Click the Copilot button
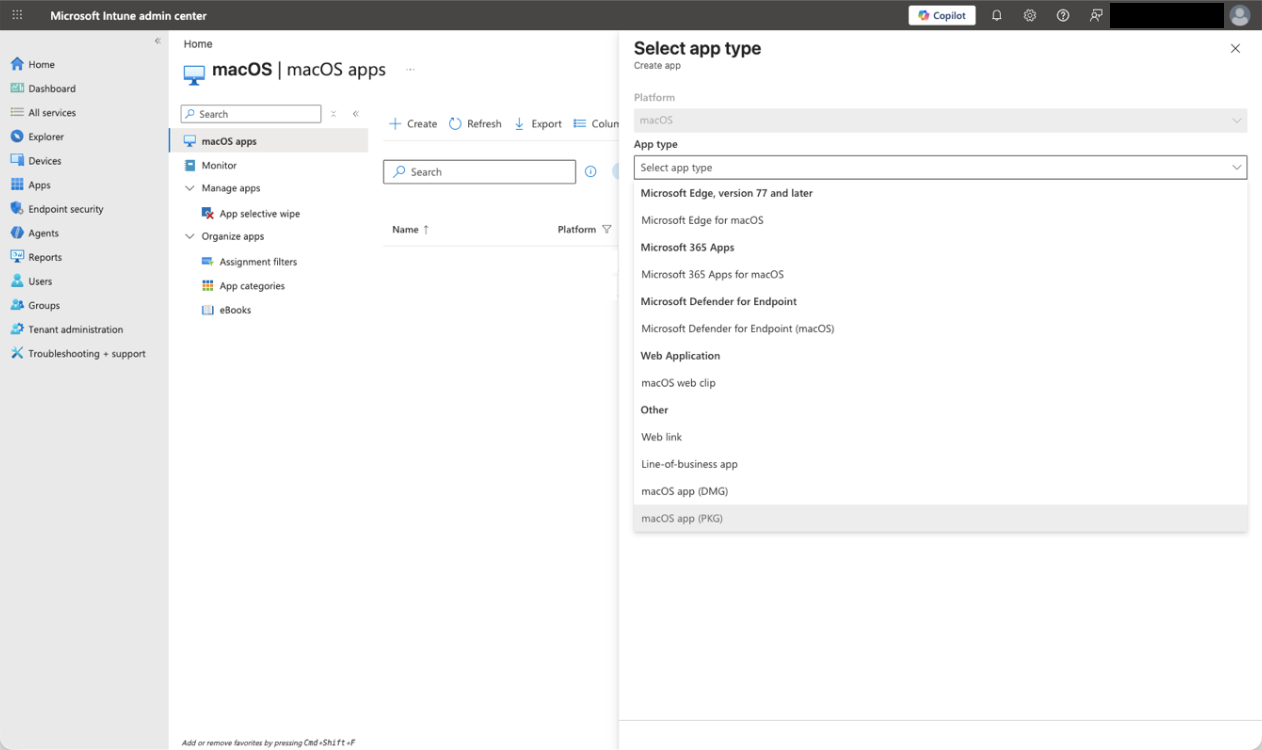 coord(942,15)
